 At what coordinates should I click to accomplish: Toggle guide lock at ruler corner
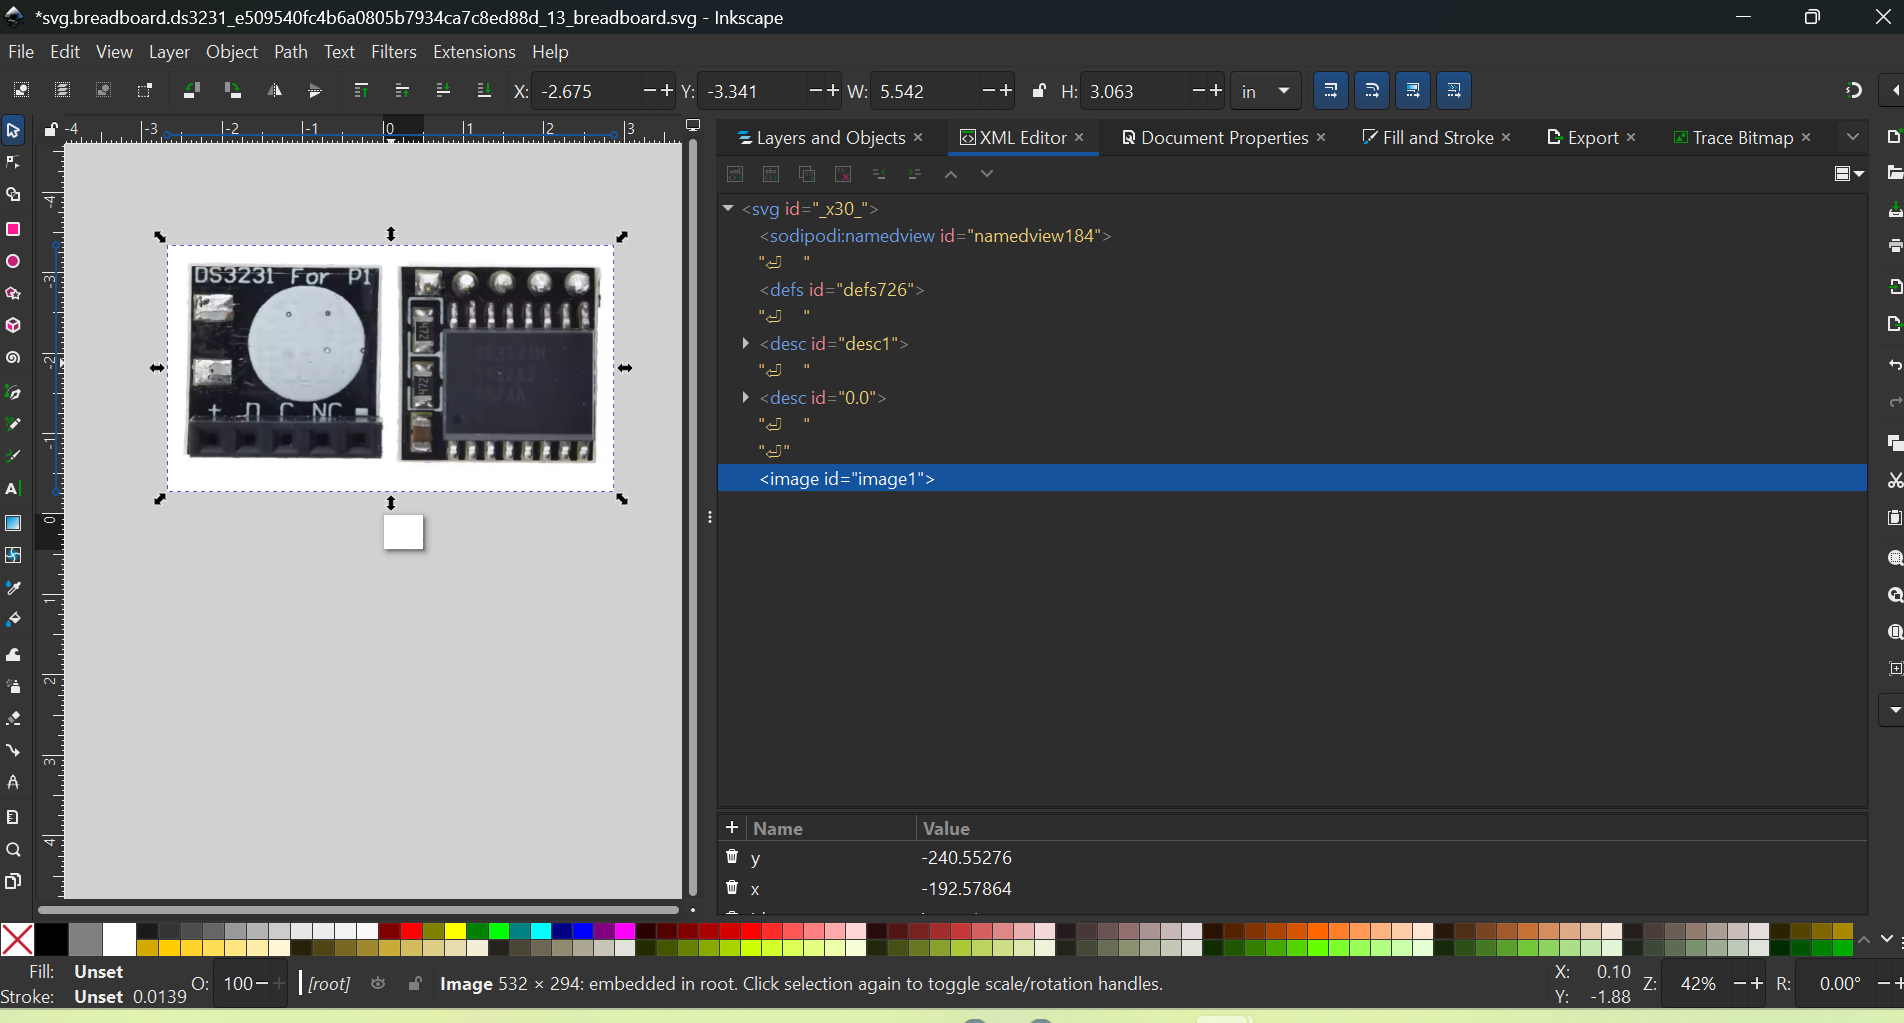click(51, 129)
